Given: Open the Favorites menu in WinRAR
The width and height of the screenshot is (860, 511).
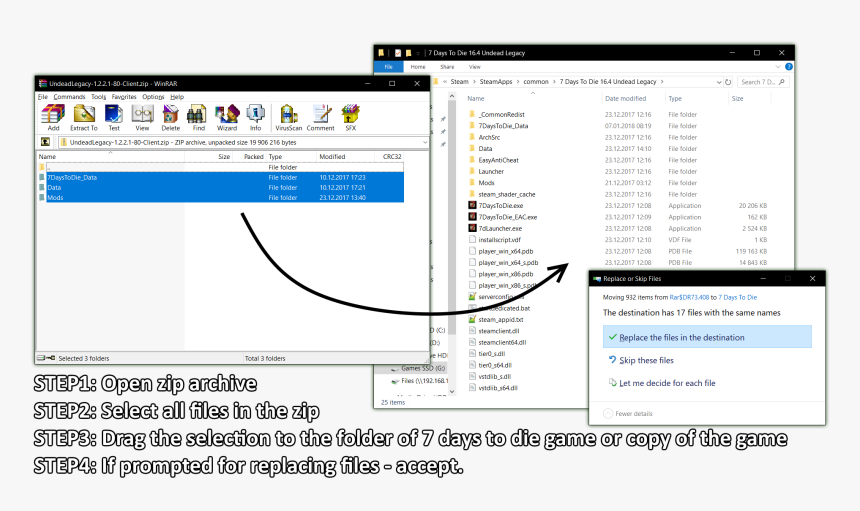Looking at the screenshot, I should click(124, 96).
